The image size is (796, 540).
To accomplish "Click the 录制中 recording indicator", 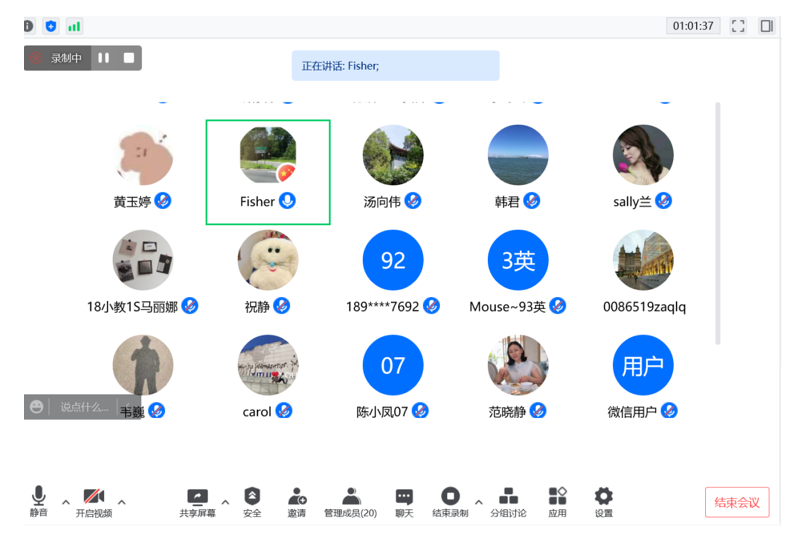I will 57,58.
